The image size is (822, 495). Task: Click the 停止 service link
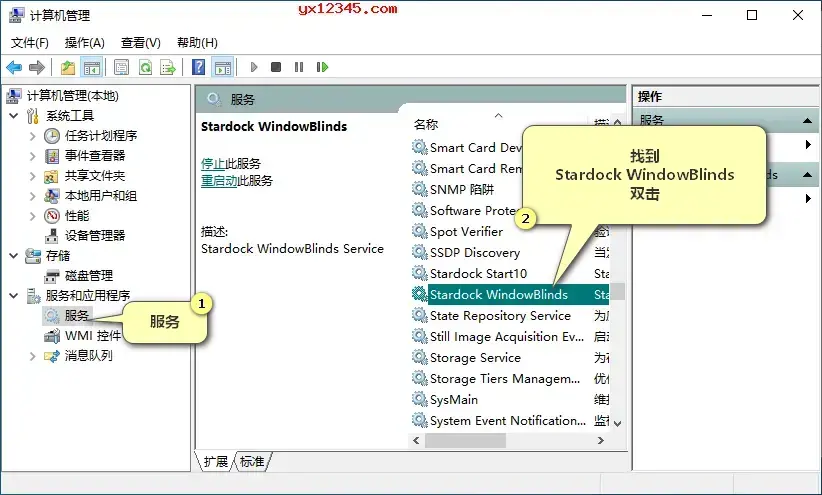point(213,164)
